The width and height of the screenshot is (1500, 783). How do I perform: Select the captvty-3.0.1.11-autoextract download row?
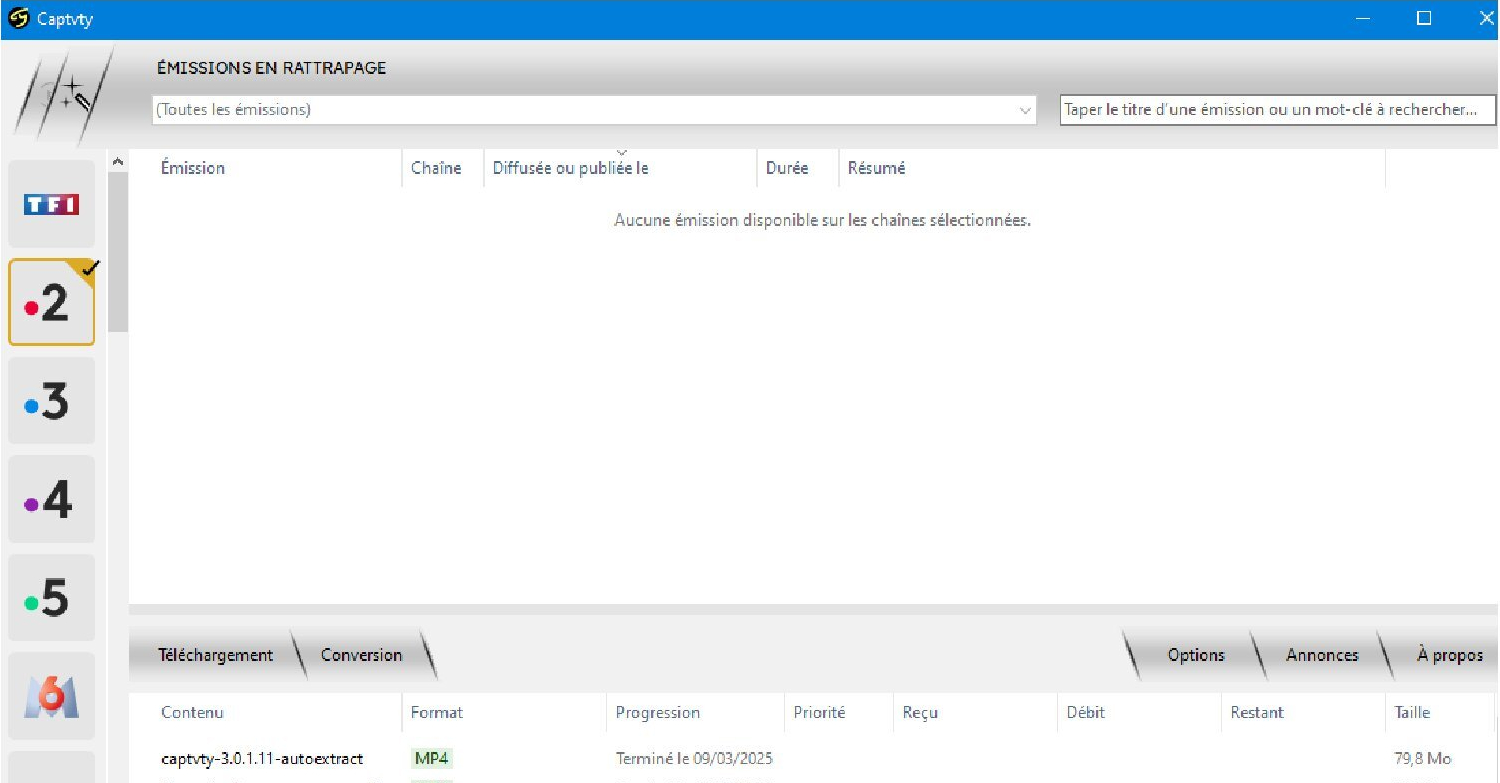pos(262,759)
